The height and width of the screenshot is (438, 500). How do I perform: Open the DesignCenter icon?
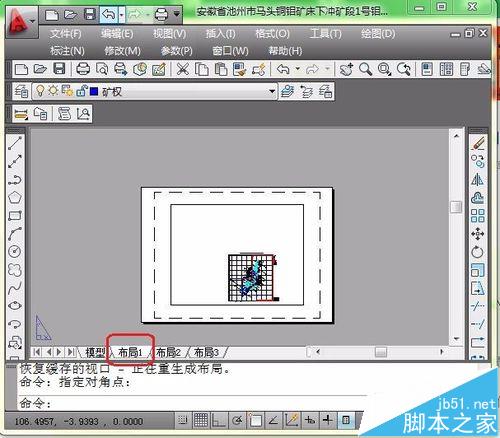(x=446, y=69)
